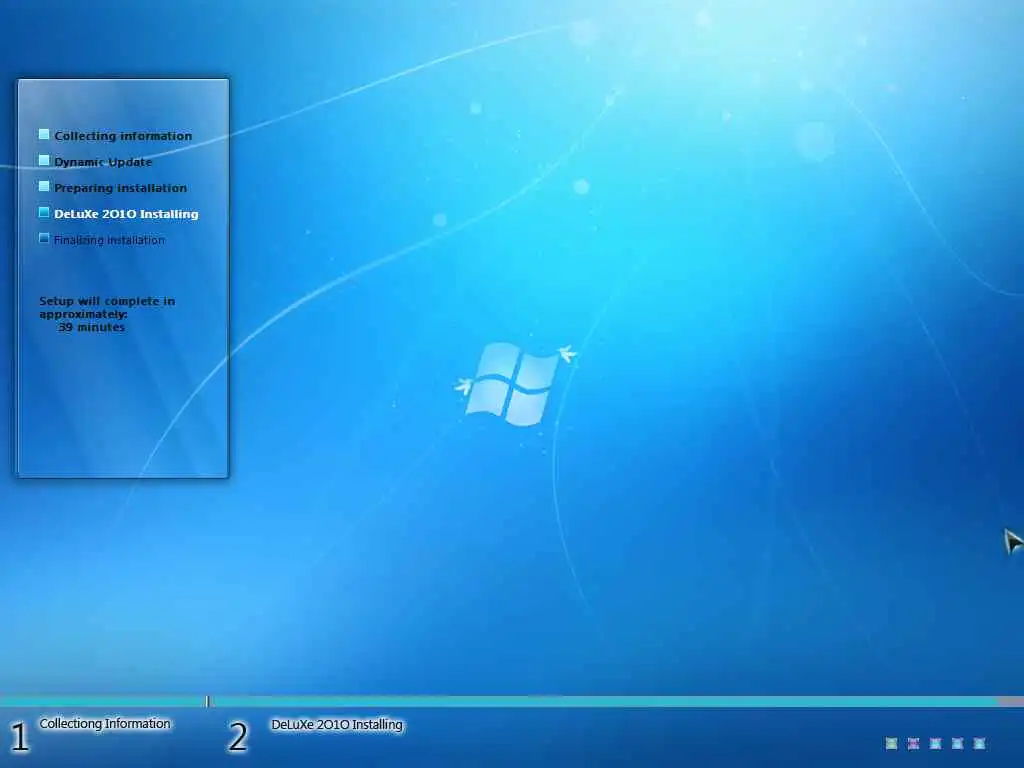Select the 'Preparing installation' step text
Screen dimensions: 1024x768
(120, 188)
